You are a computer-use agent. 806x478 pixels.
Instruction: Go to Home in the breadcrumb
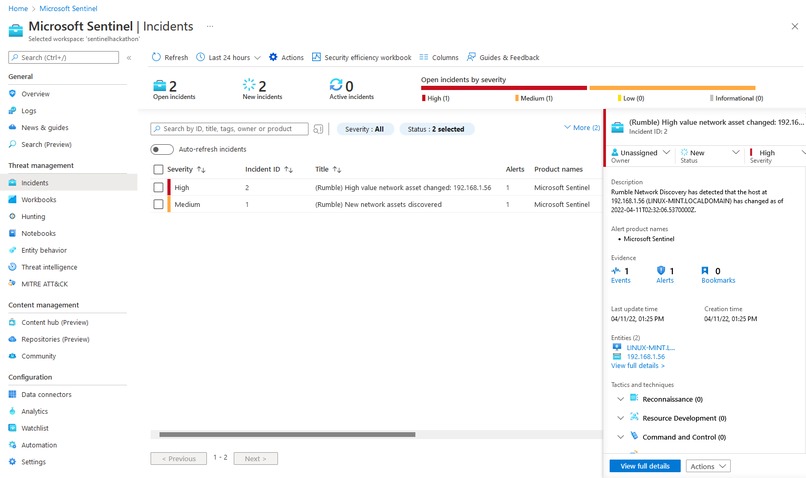[x=18, y=8]
